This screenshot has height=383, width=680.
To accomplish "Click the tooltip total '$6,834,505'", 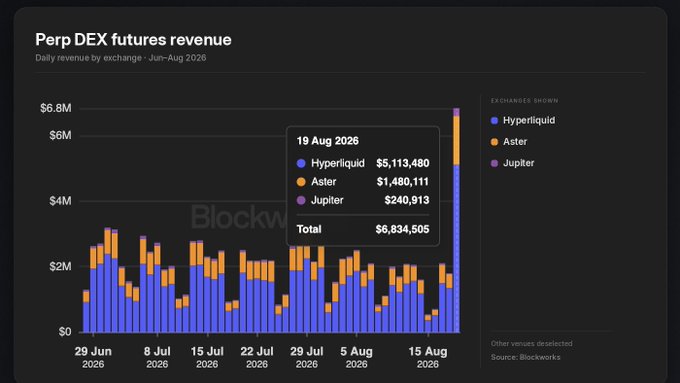I will [402, 229].
